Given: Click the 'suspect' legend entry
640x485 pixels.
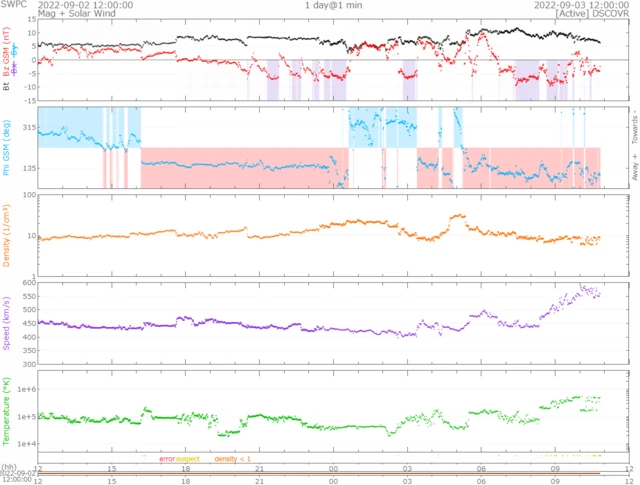Looking at the screenshot, I should [188, 458].
